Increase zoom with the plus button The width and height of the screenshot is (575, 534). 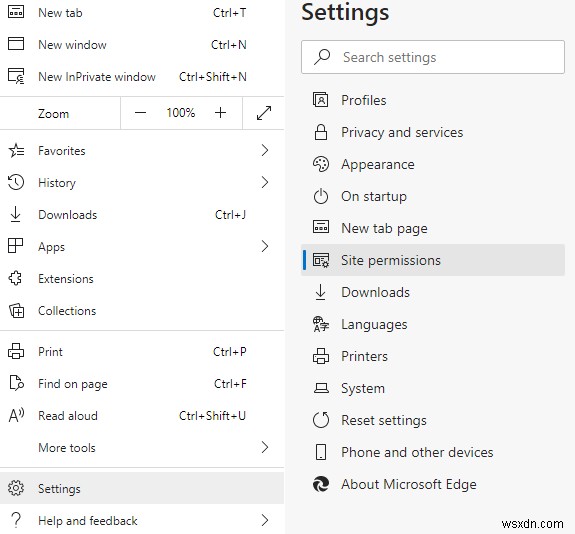tap(220, 113)
